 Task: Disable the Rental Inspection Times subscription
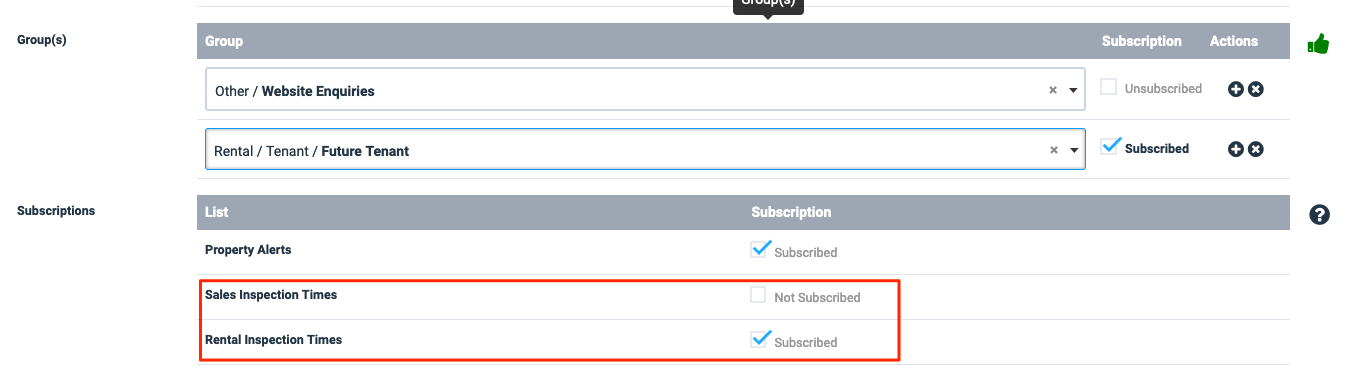click(759, 339)
